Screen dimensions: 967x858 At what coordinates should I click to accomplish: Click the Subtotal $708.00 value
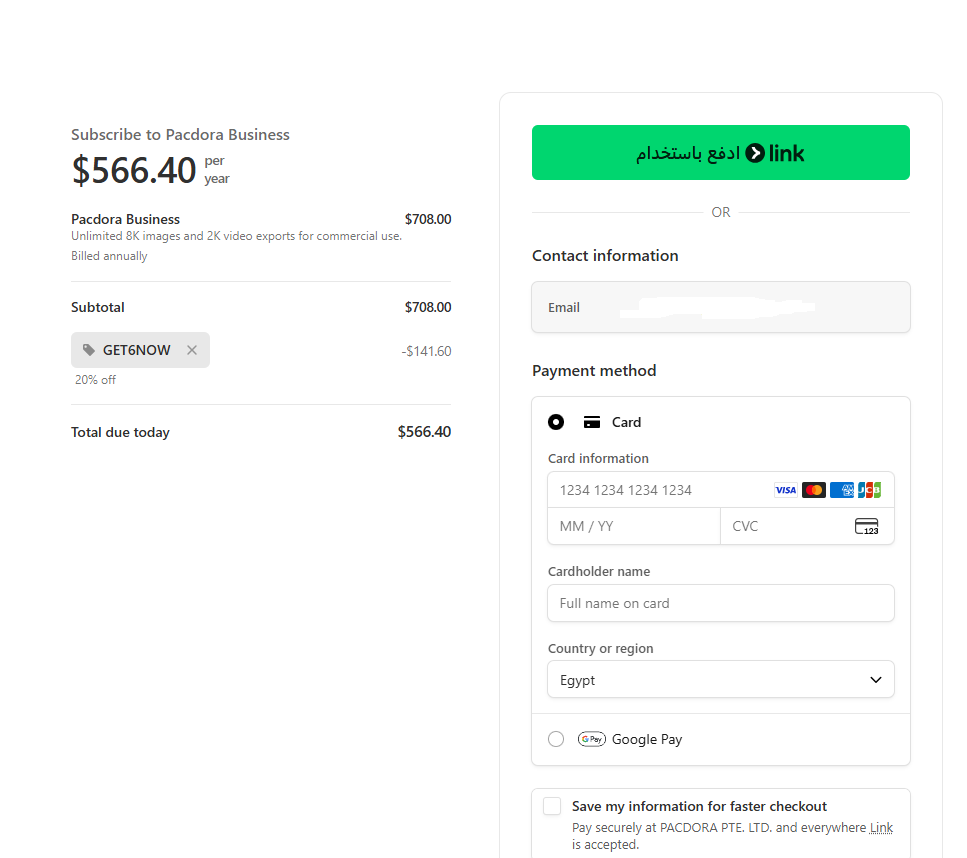[x=428, y=307]
